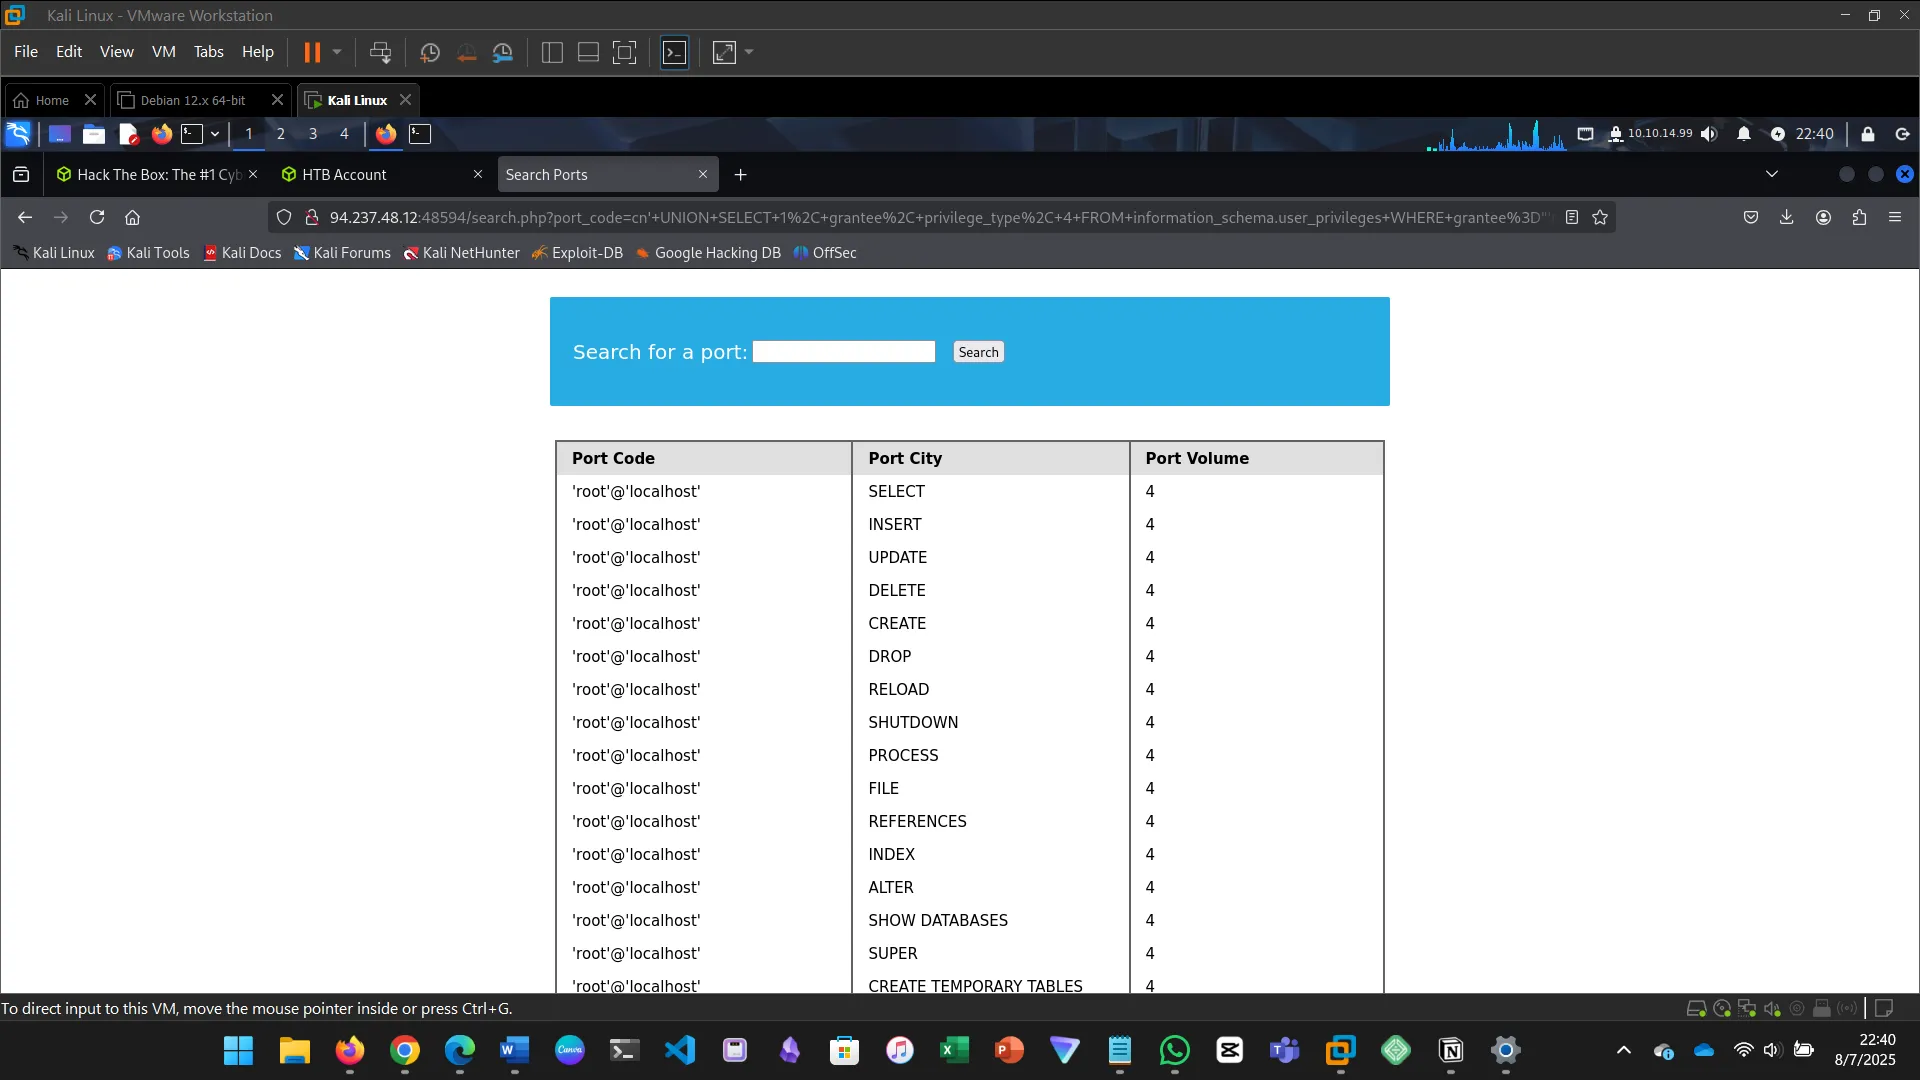Enter VMware full screen mode
This screenshot has width=1920, height=1080.
pyautogui.click(x=624, y=52)
